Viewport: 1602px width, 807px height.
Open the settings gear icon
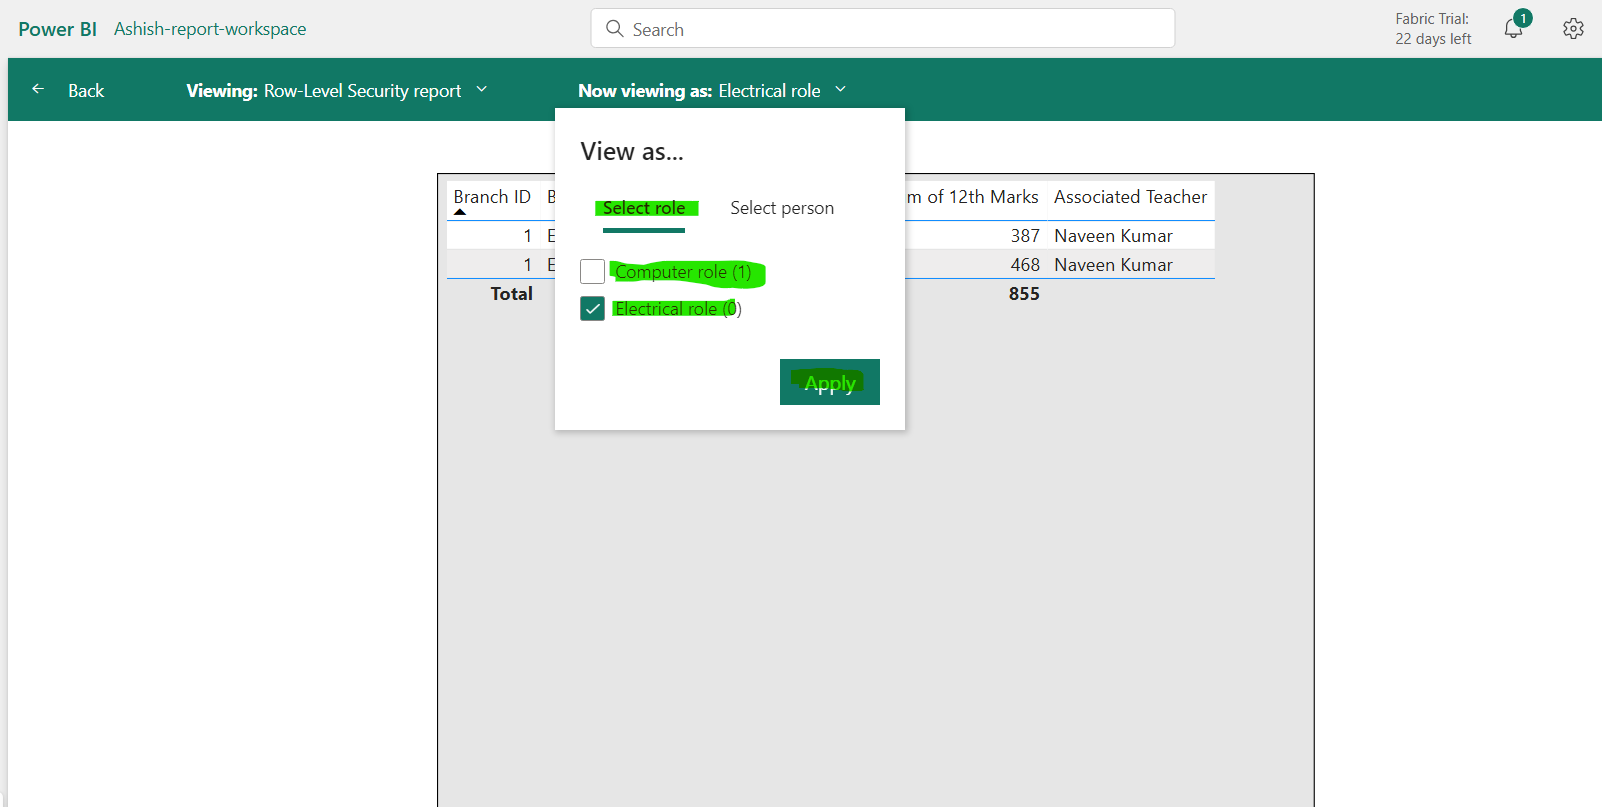click(x=1573, y=29)
